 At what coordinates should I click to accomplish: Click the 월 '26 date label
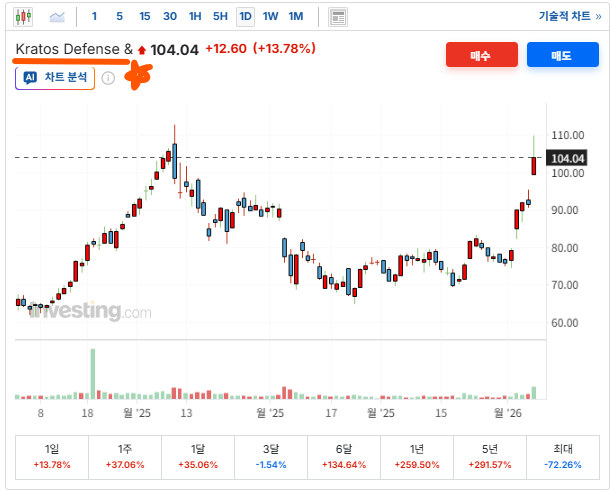tap(507, 413)
